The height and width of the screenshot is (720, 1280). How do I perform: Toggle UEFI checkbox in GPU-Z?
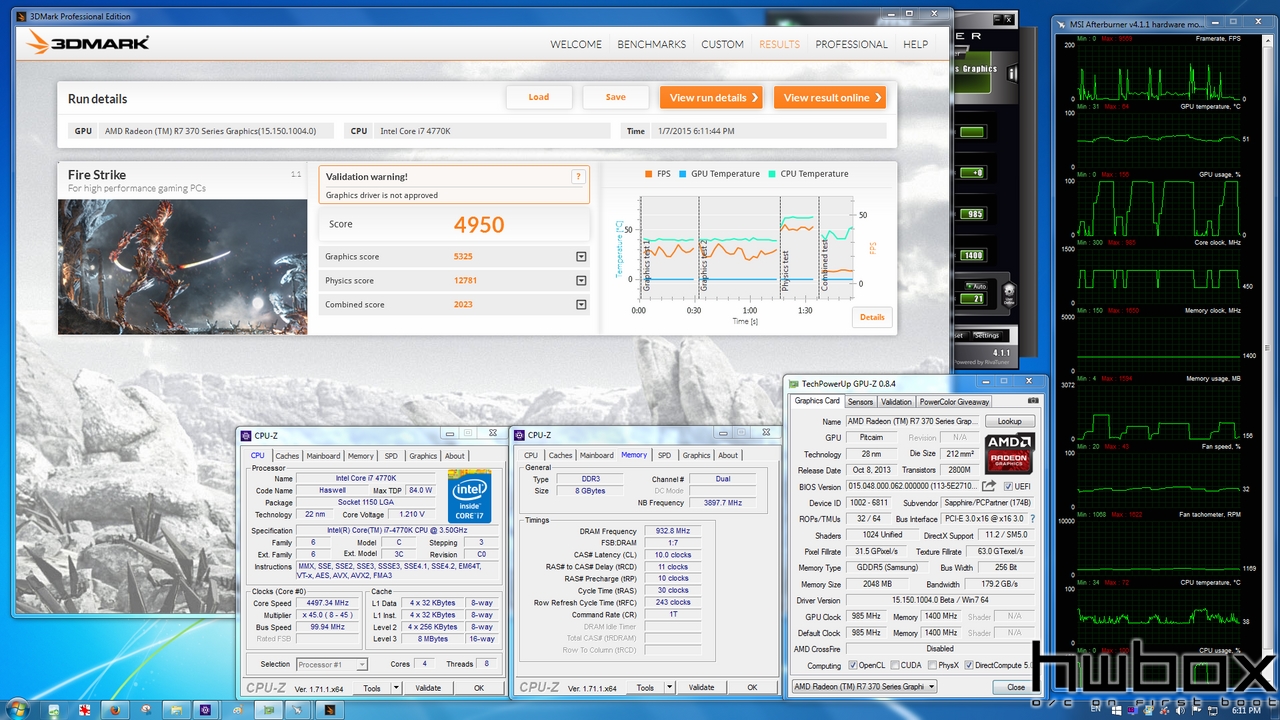click(x=1009, y=486)
